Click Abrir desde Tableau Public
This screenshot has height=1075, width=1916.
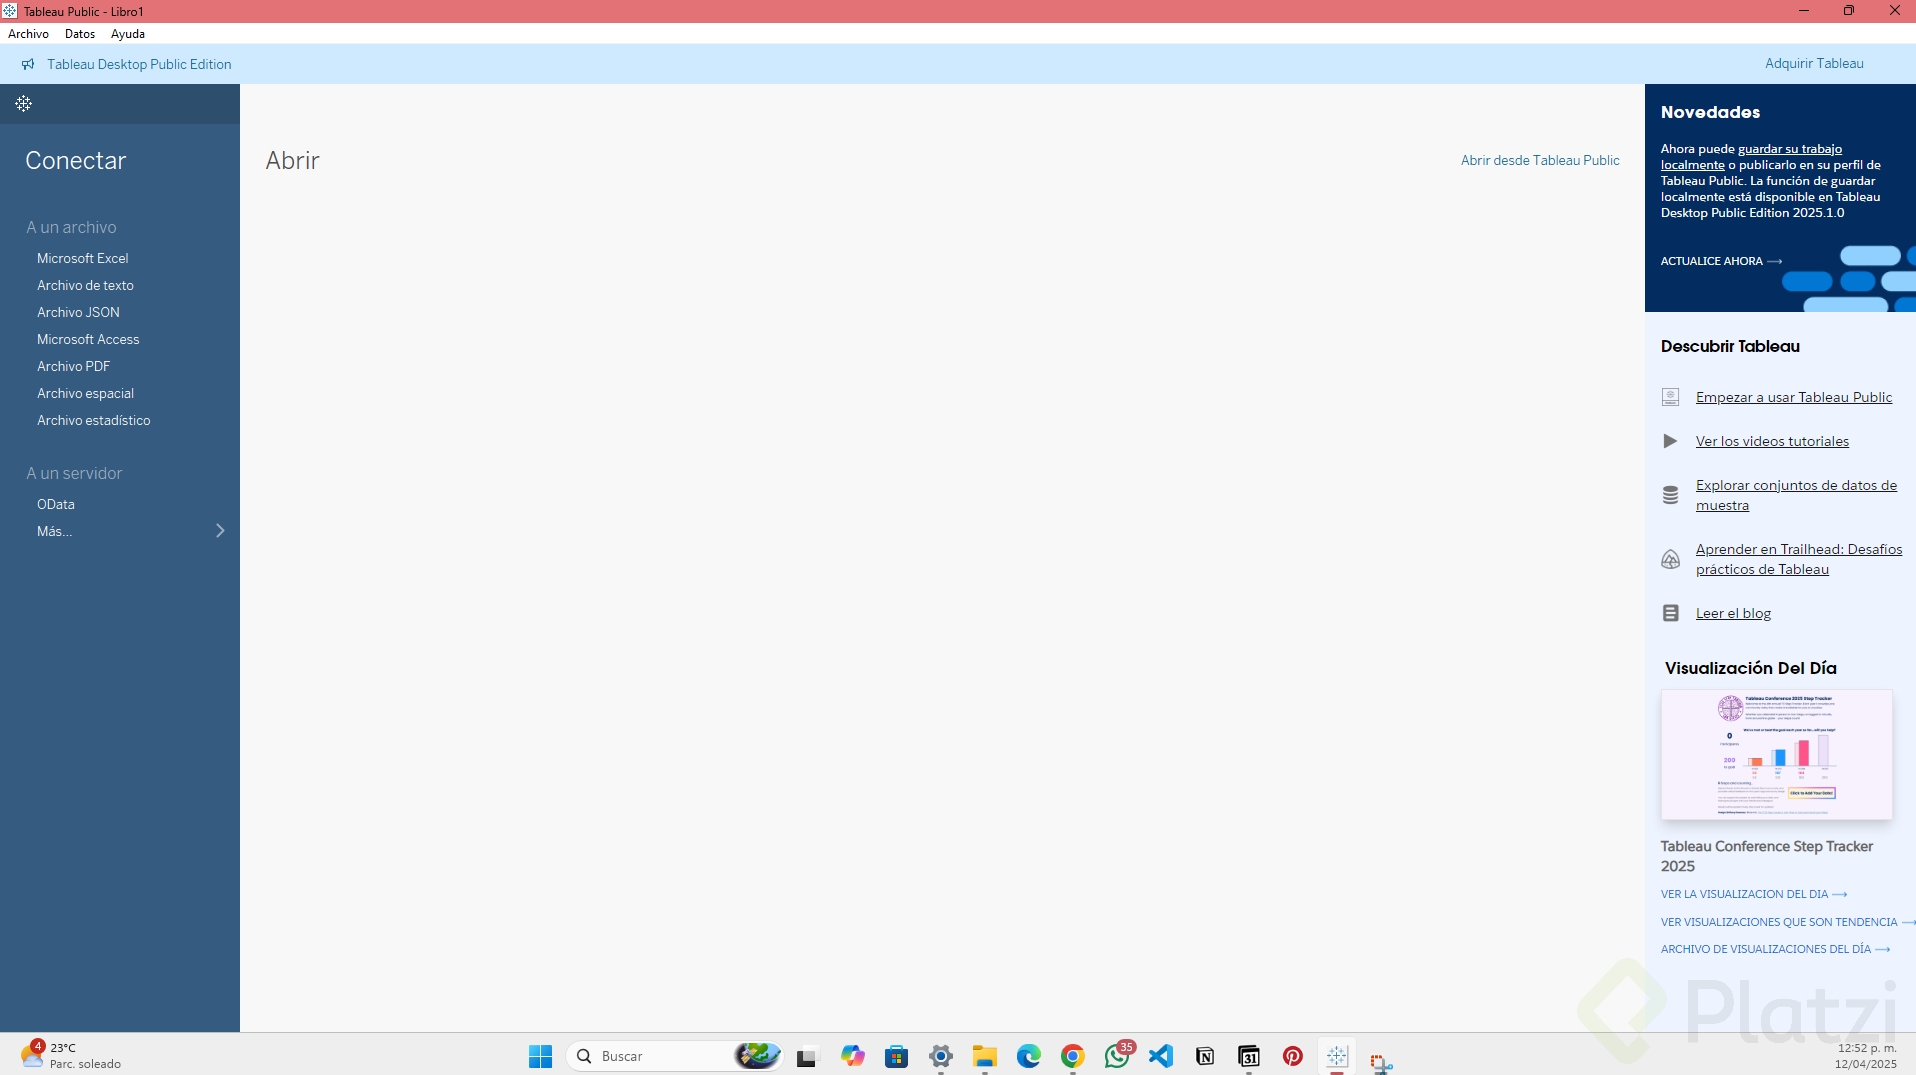[1540, 160]
